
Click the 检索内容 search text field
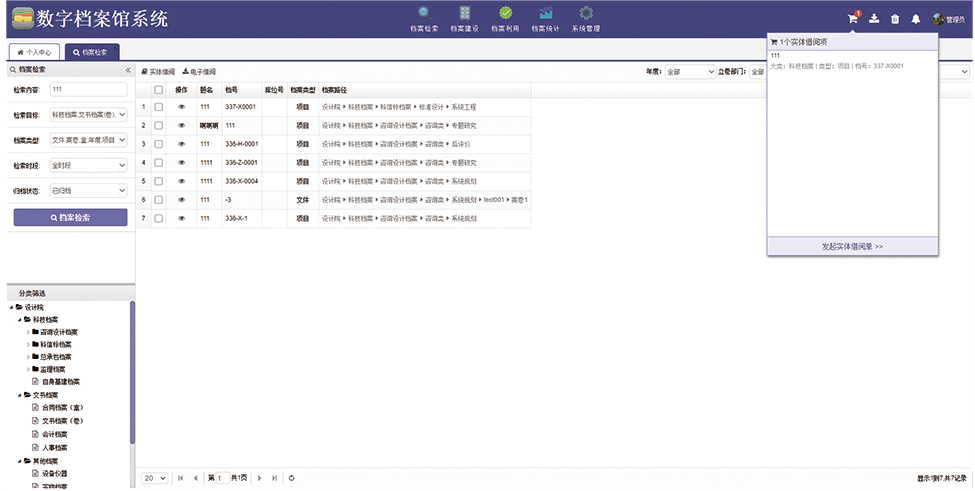tap(89, 90)
